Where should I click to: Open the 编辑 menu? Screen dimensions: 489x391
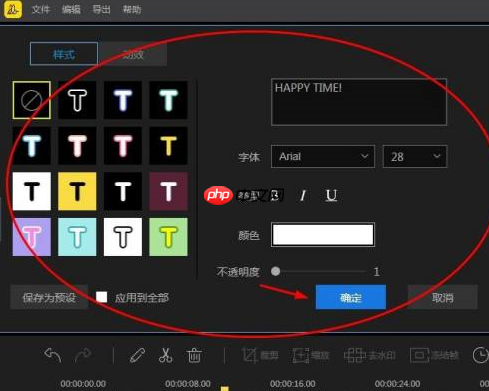click(x=71, y=9)
